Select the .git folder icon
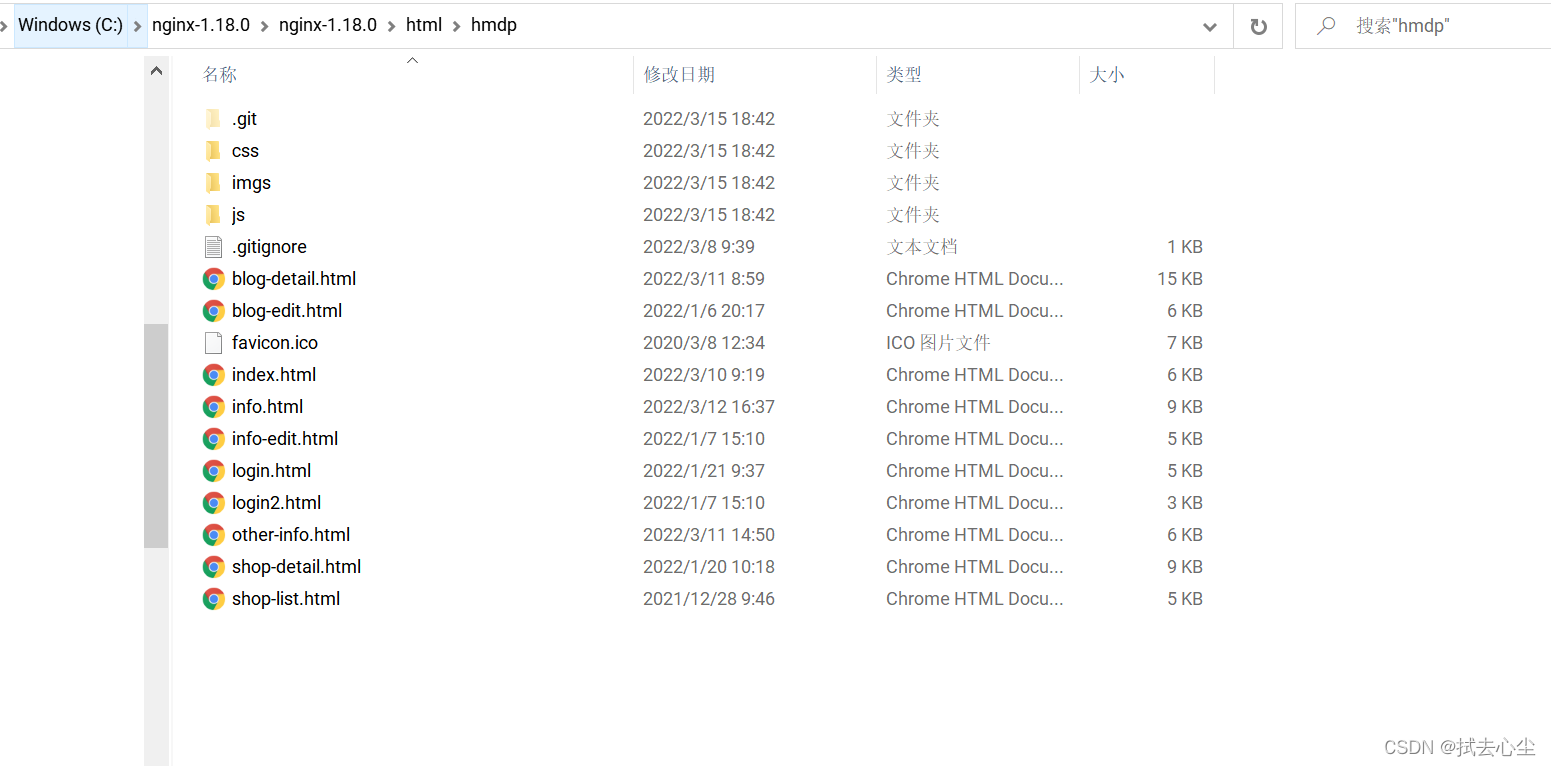The height and width of the screenshot is (766, 1551). point(213,119)
